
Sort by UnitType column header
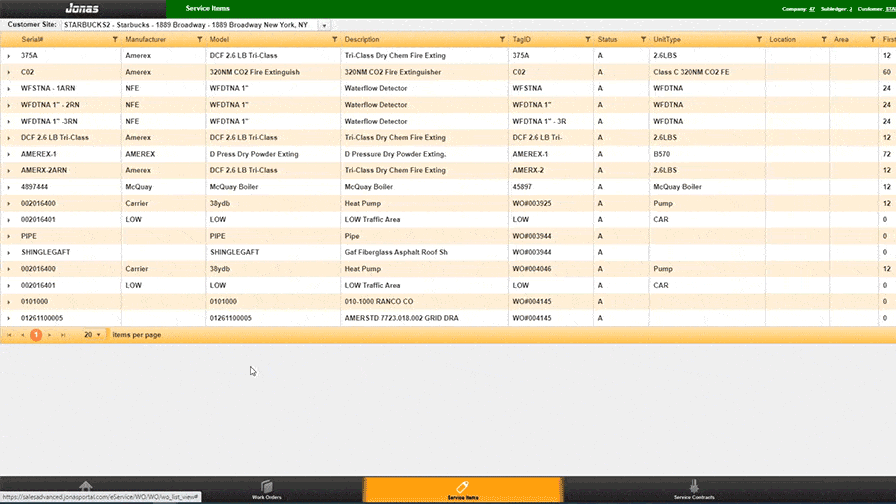(x=667, y=39)
